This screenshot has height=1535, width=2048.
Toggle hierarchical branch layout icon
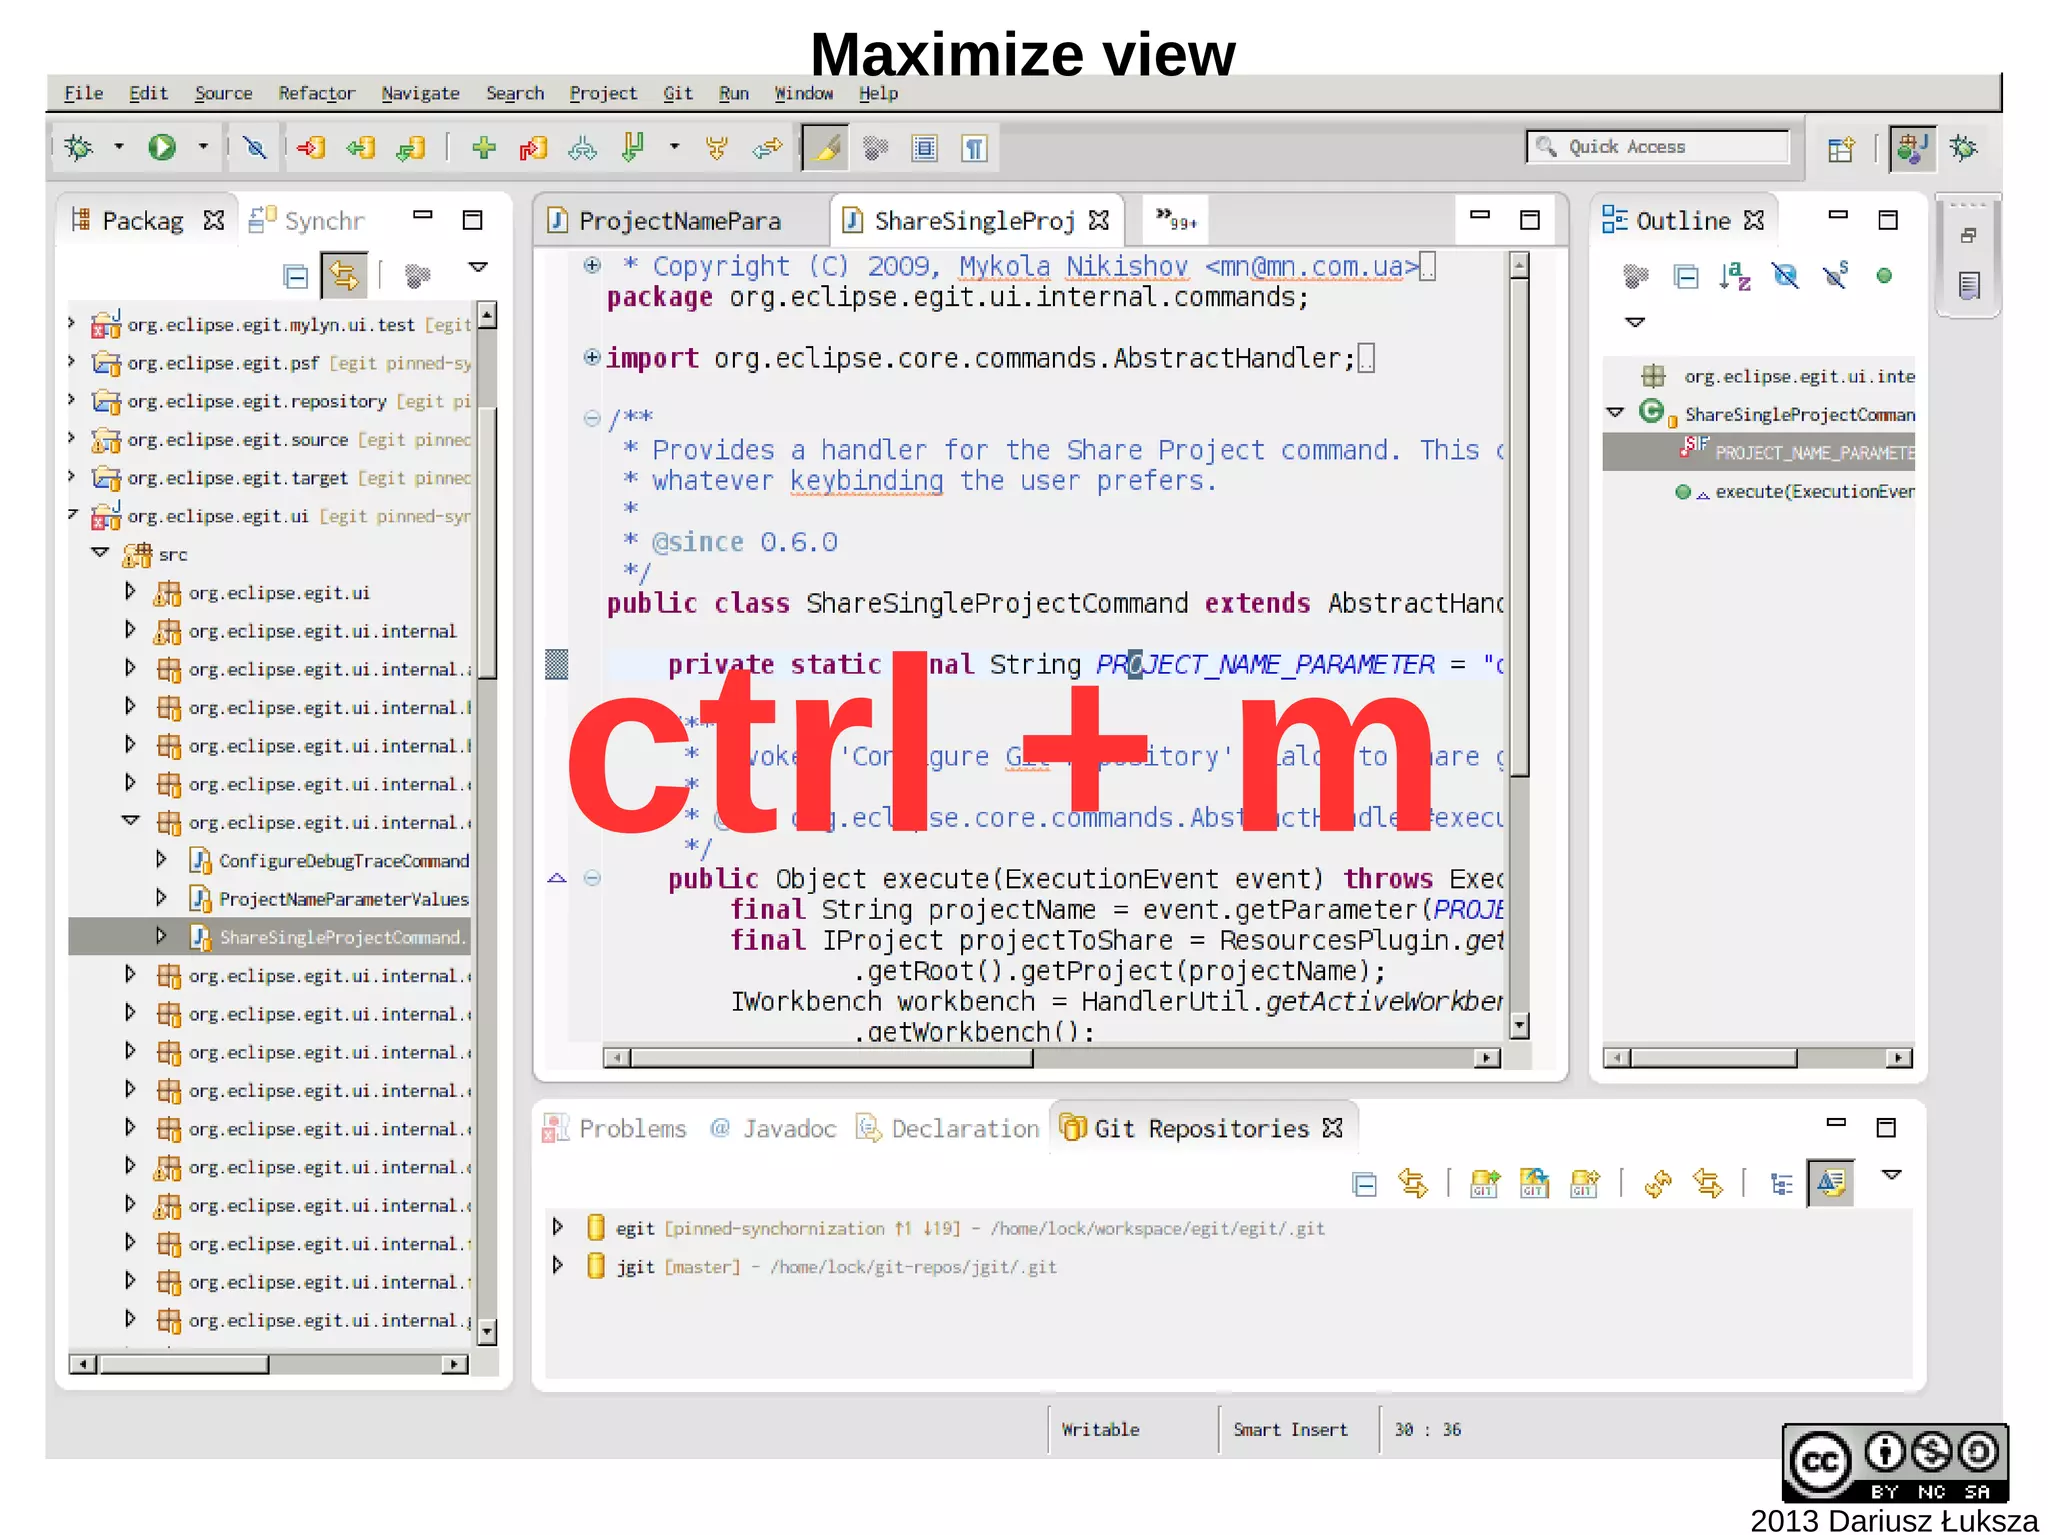[1782, 1184]
